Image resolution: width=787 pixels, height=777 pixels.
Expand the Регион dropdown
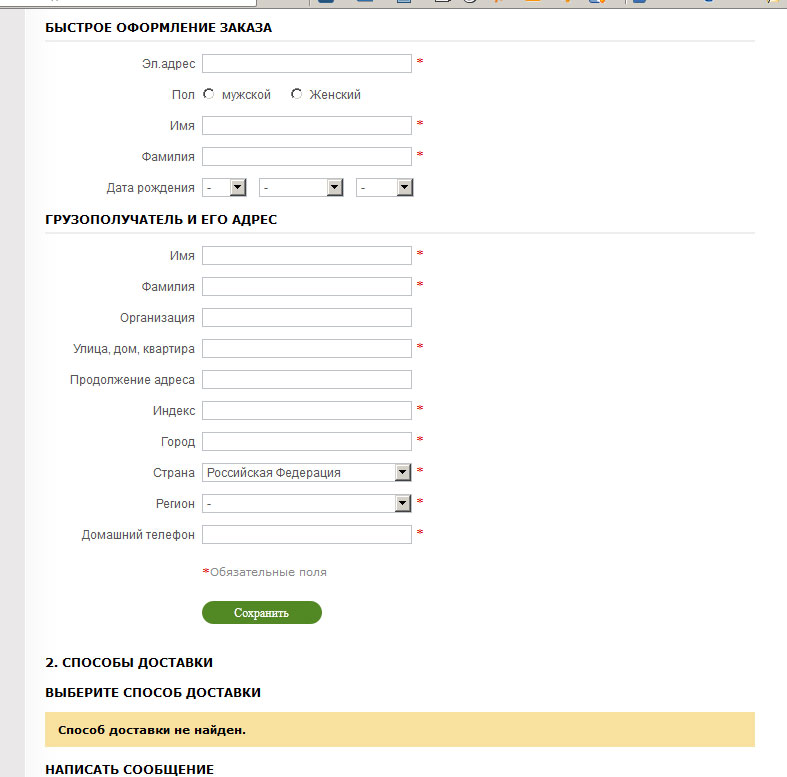pos(307,503)
